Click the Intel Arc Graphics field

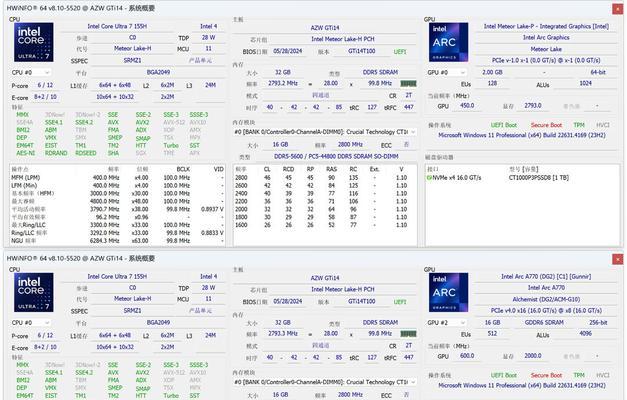(x=546, y=38)
